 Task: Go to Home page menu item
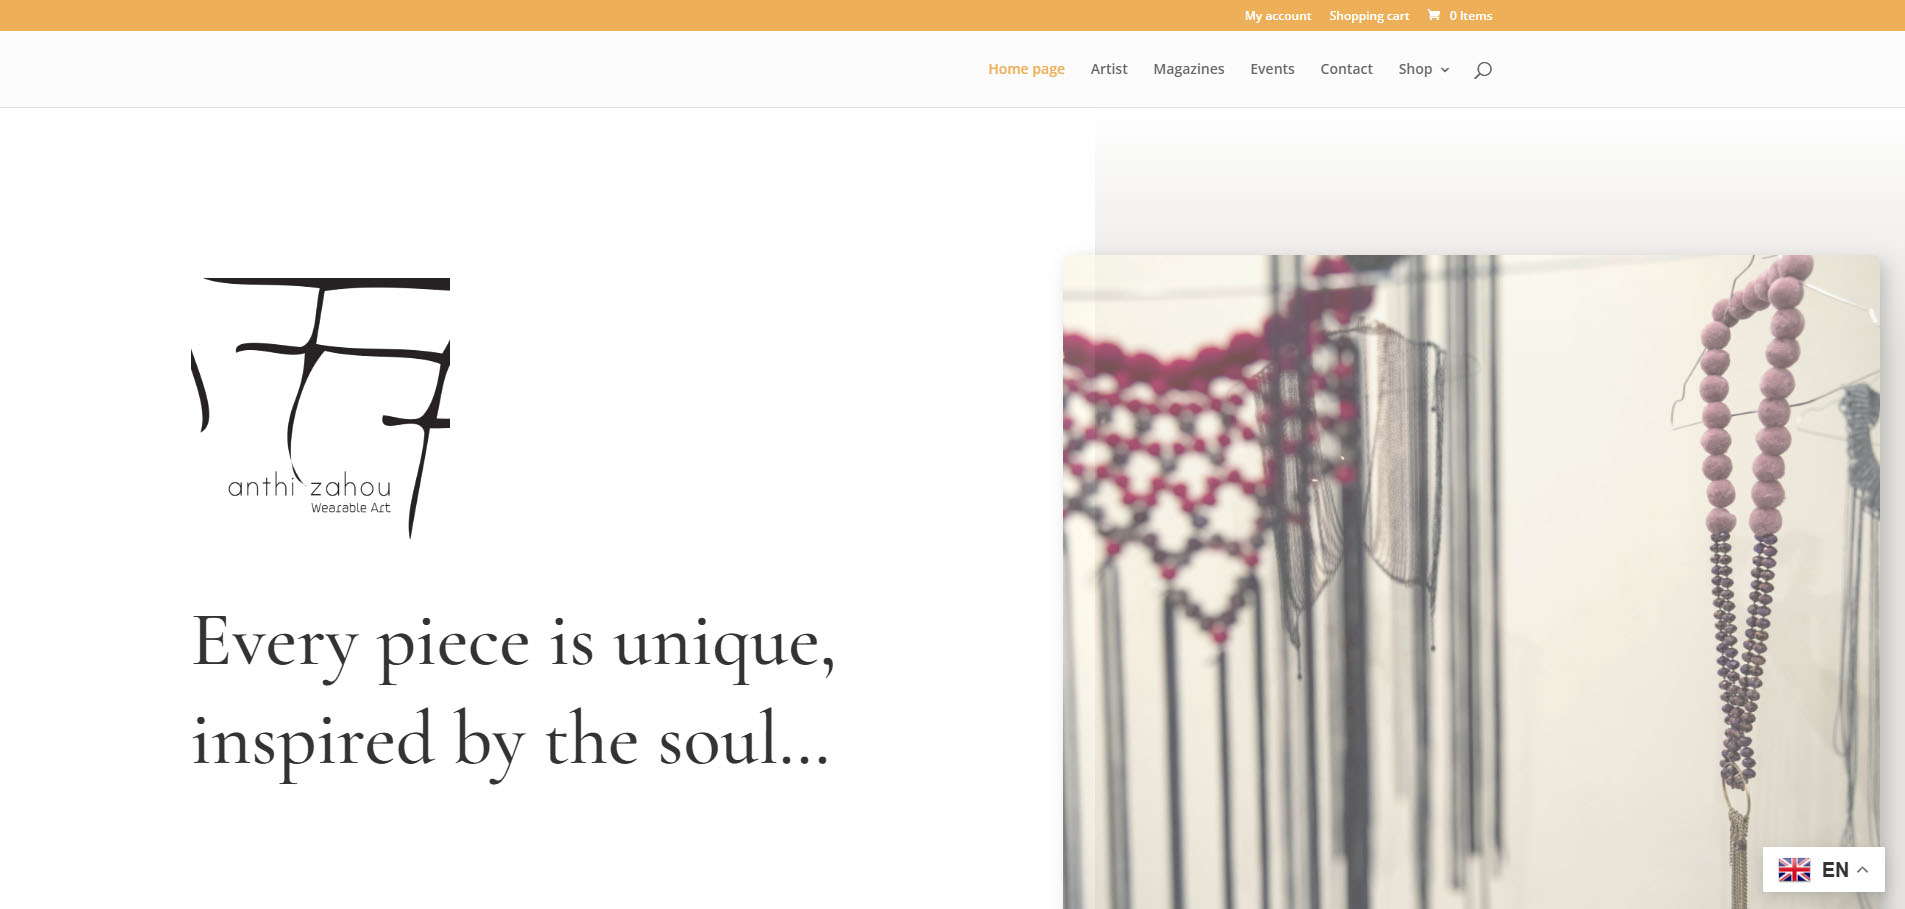point(1026,69)
